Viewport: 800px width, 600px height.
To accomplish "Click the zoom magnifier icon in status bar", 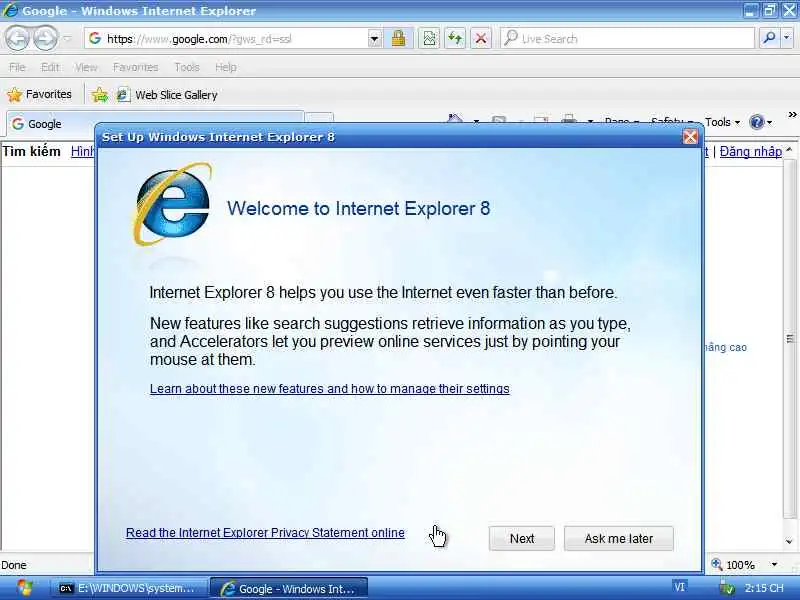I will pos(716,564).
